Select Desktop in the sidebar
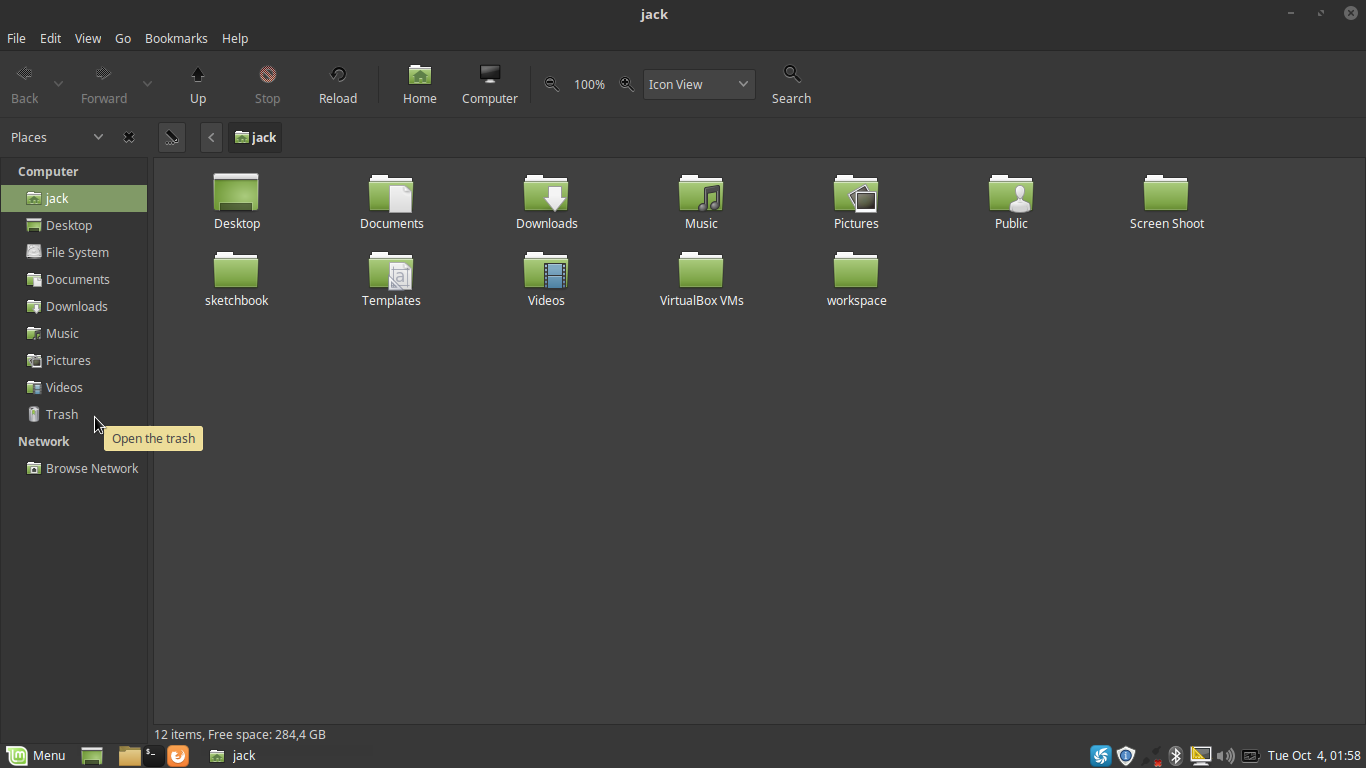 74,225
